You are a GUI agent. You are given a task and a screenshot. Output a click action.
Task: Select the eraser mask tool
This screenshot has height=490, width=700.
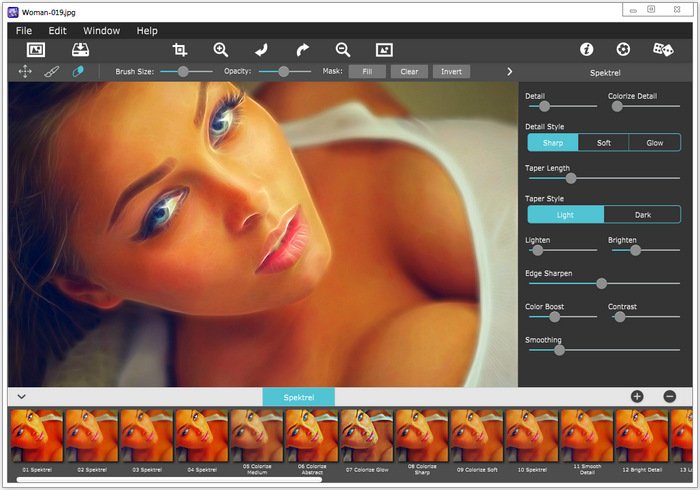(x=78, y=71)
